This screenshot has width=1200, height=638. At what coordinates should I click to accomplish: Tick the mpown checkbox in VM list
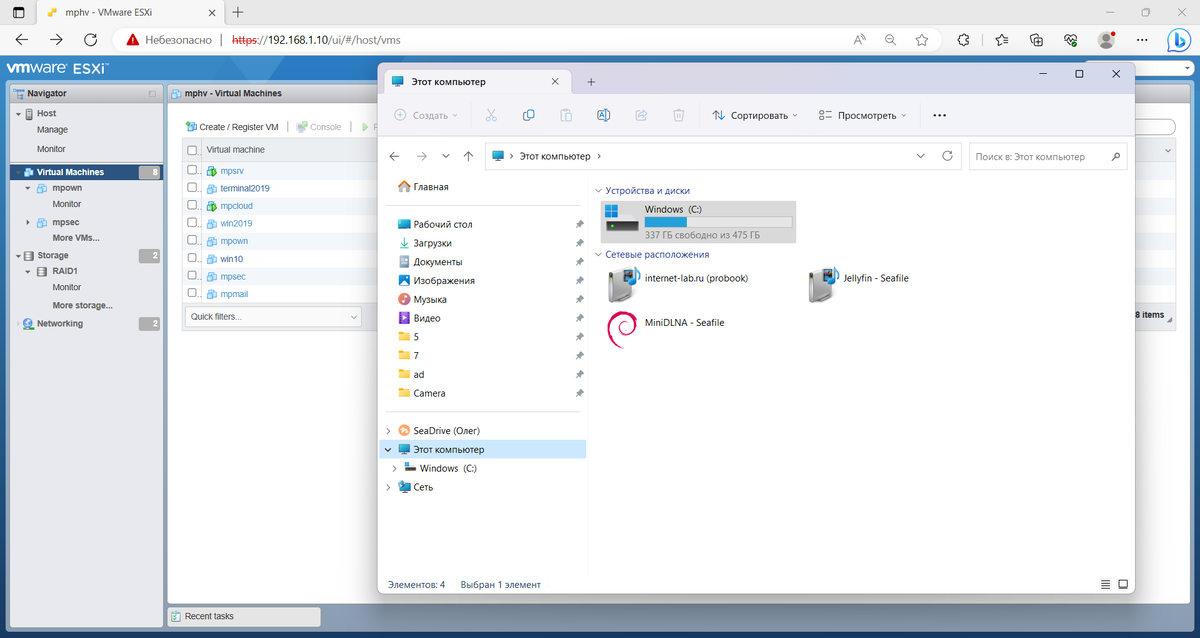click(x=193, y=241)
